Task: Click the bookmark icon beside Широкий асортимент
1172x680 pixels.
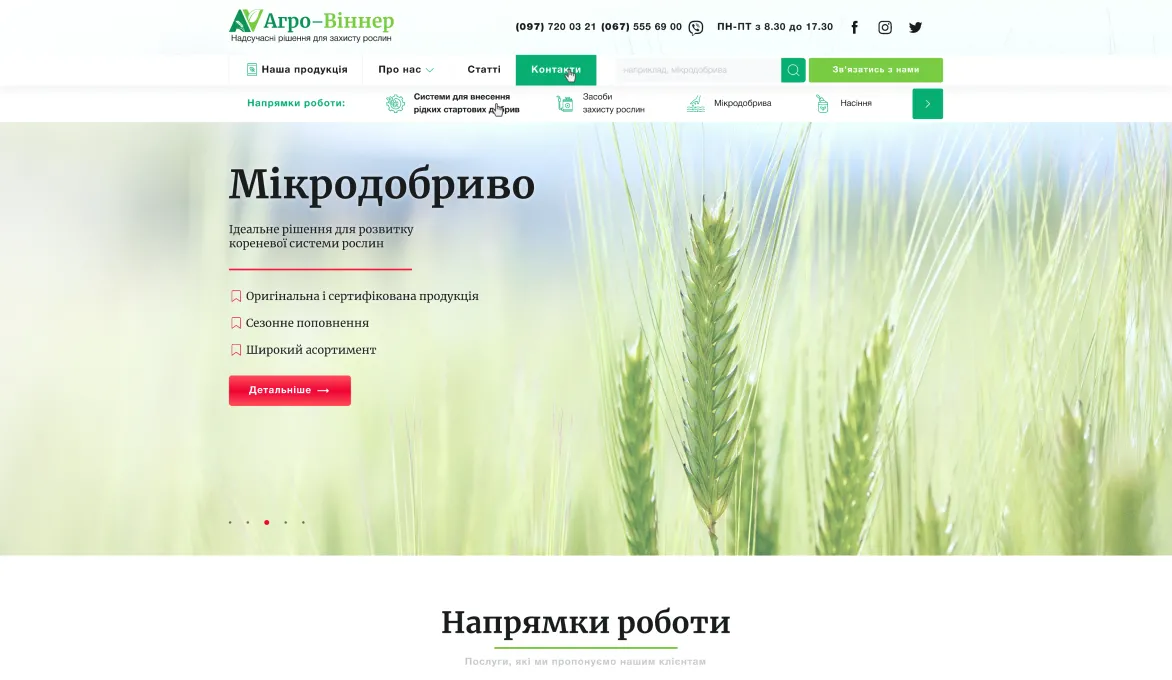Action: (x=236, y=350)
